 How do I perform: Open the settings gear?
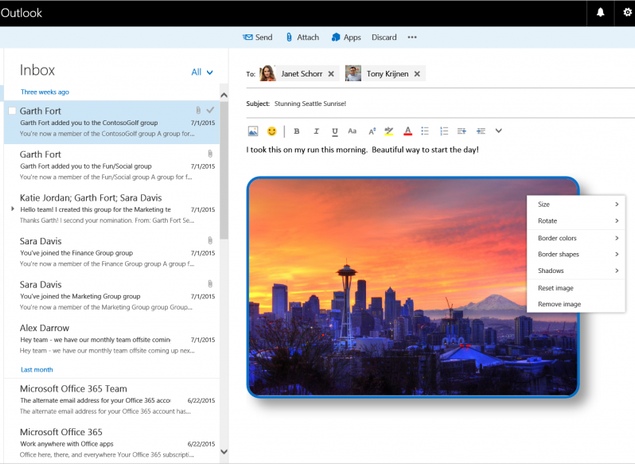coord(627,13)
